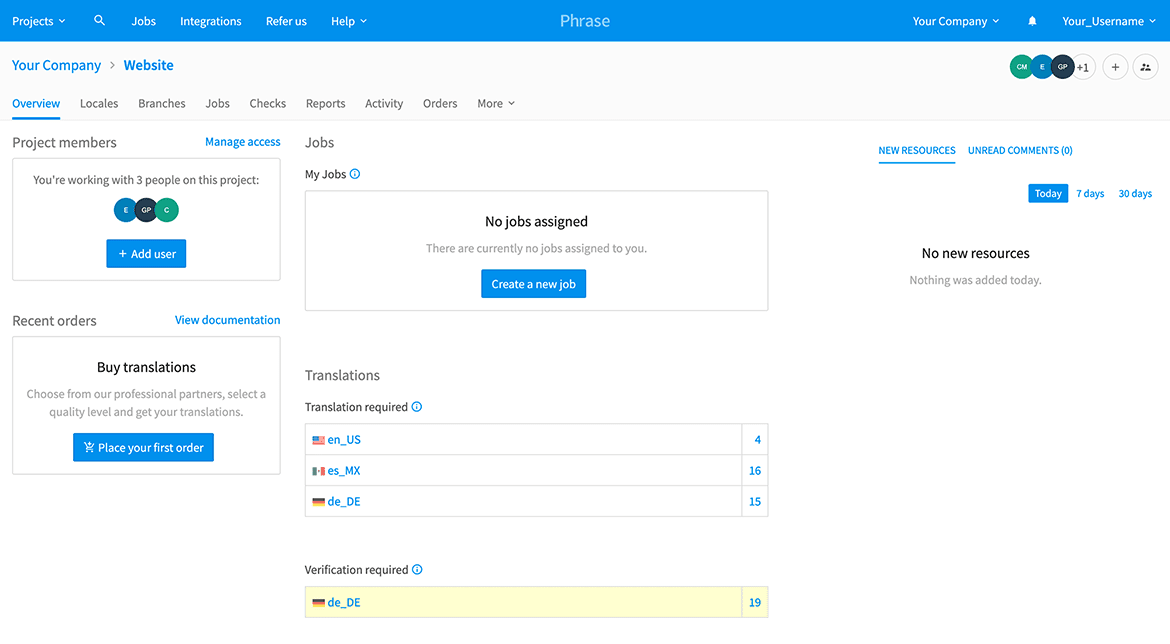1170x644 pixels.
Task: Click the CM avatar in header
Action: pyautogui.click(x=1021, y=67)
